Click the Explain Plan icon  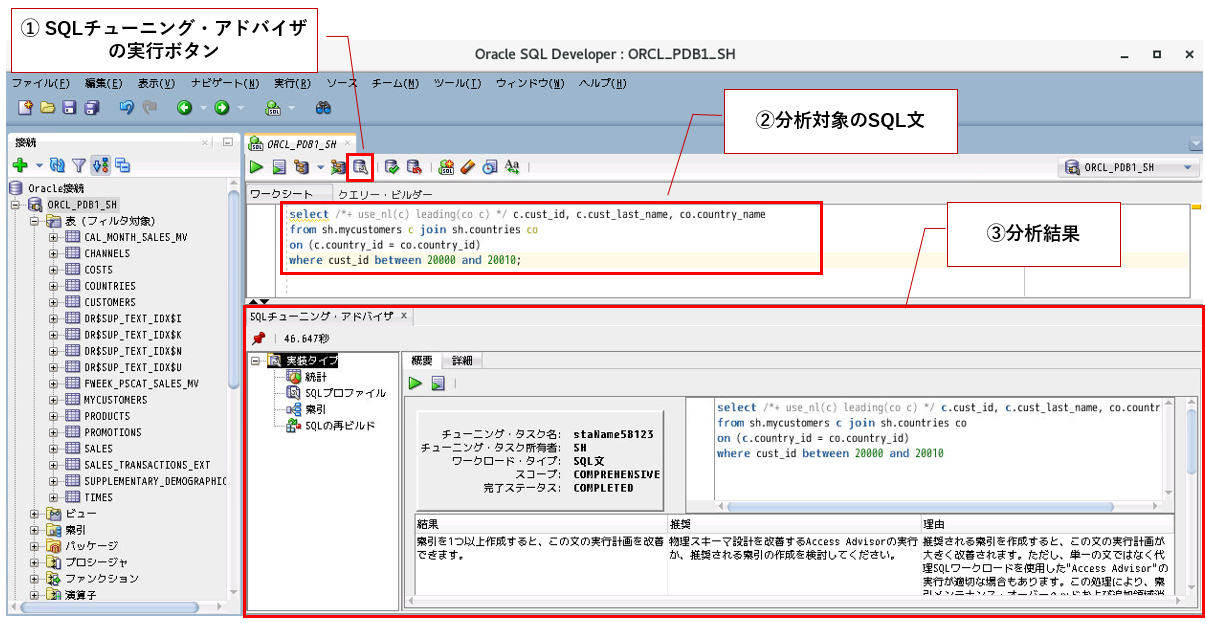[x=301, y=168]
